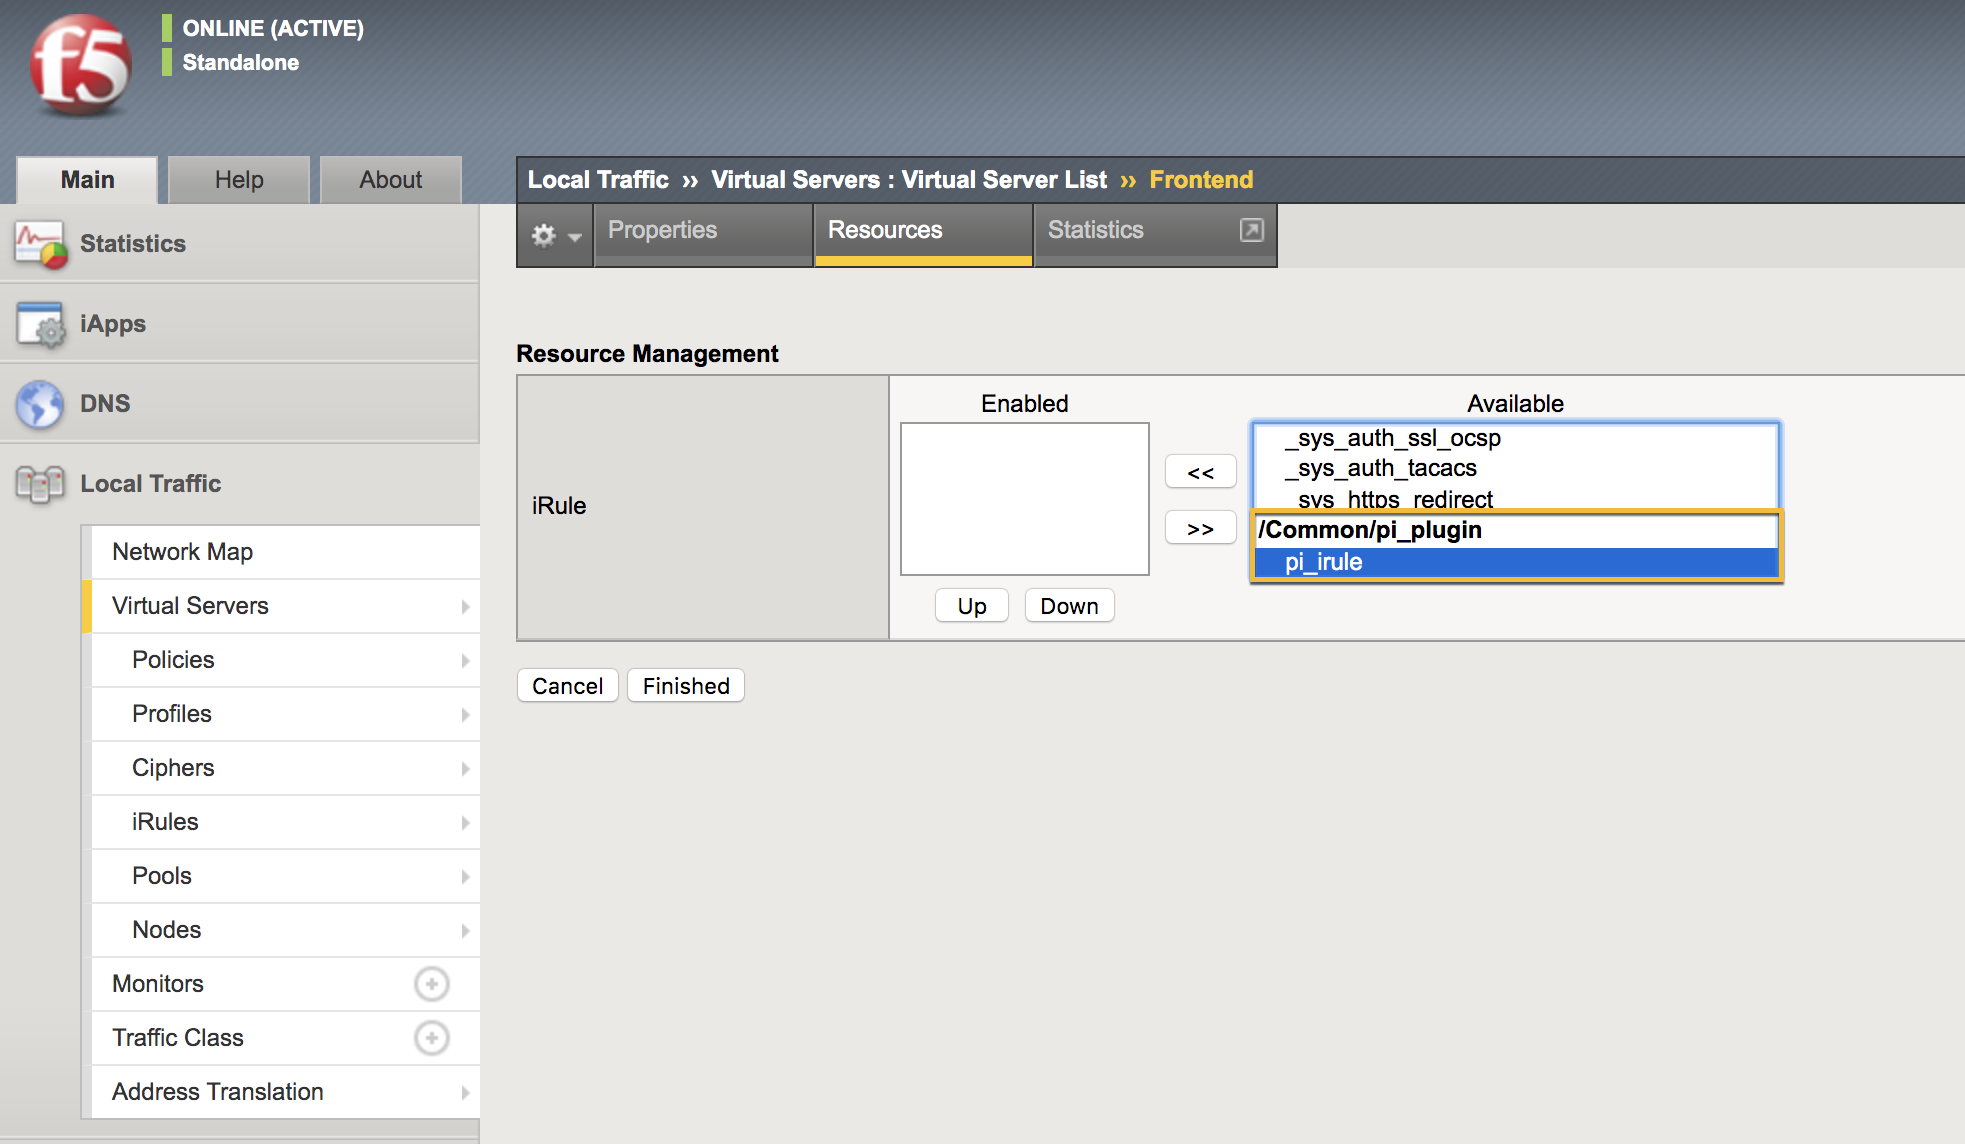Click plus icon next to Monitors

(x=431, y=984)
